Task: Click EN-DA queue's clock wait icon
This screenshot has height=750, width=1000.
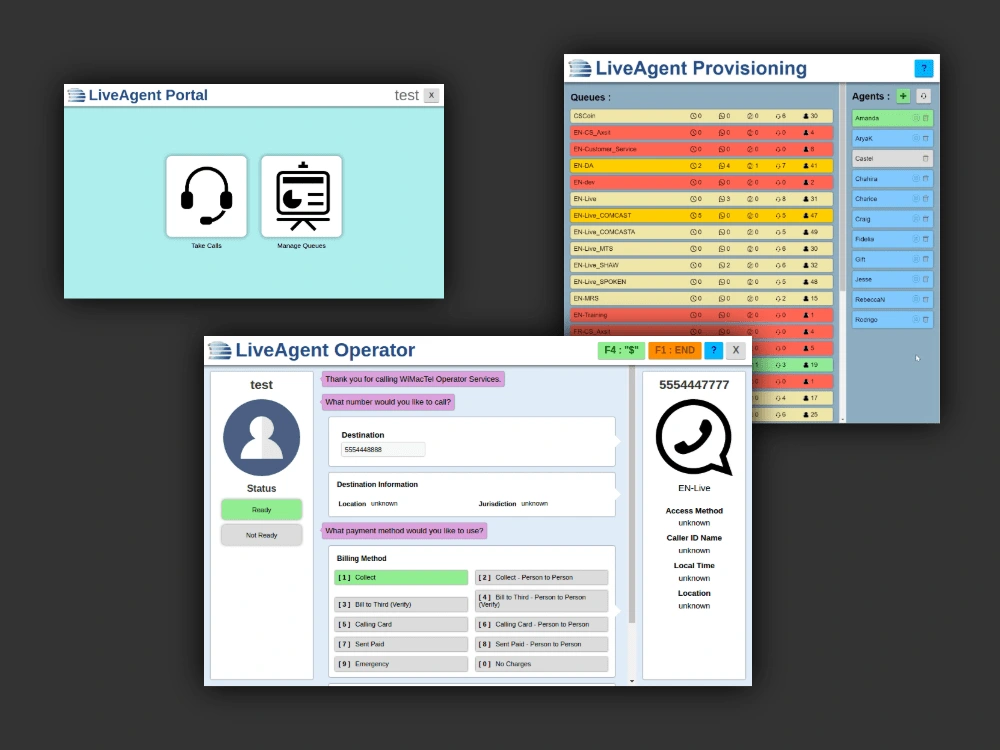Action: click(x=693, y=166)
